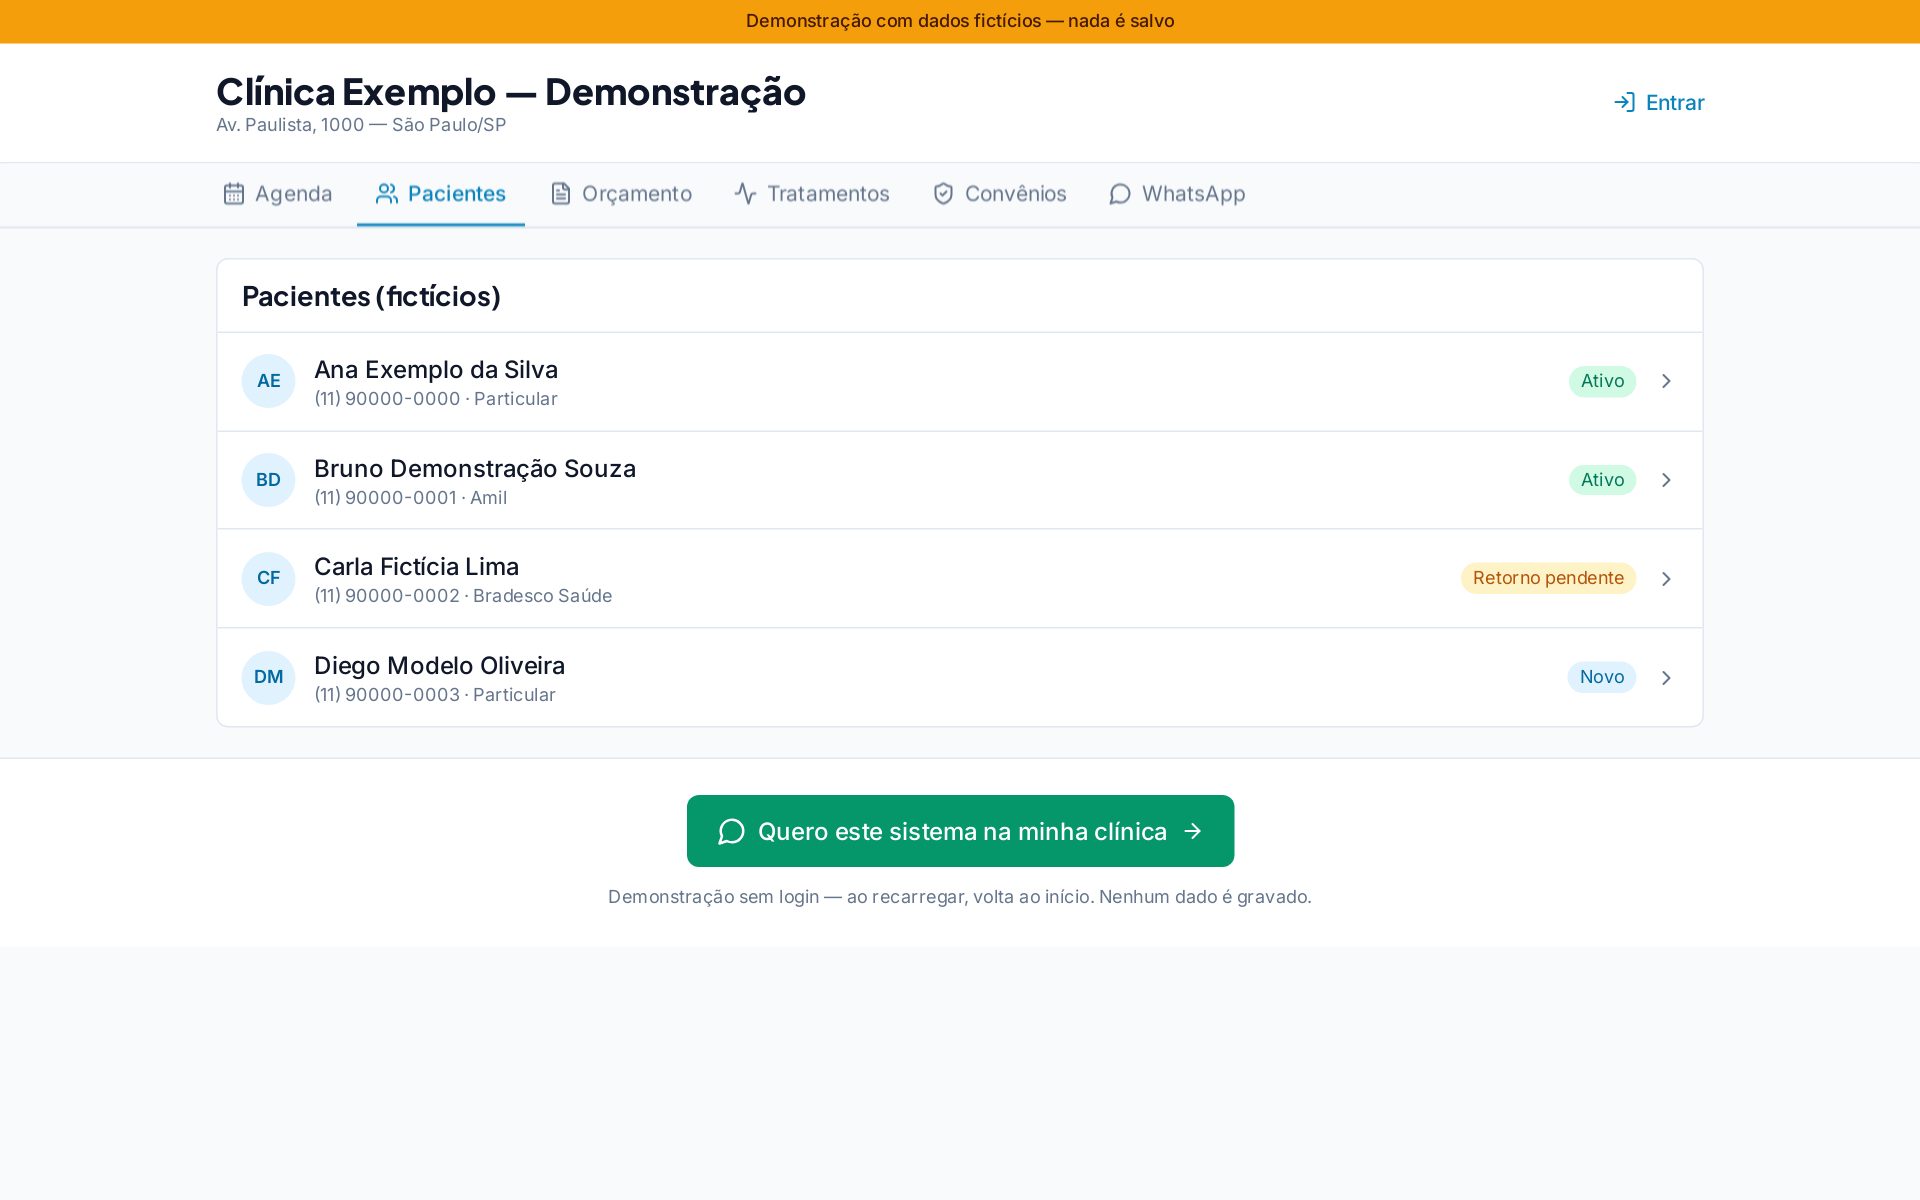The height and width of the screenshot is (1200, 1920).
Task: Click '(11) 90000-0002 · Bradesco Saúde' text
Action: click(463, 596)
